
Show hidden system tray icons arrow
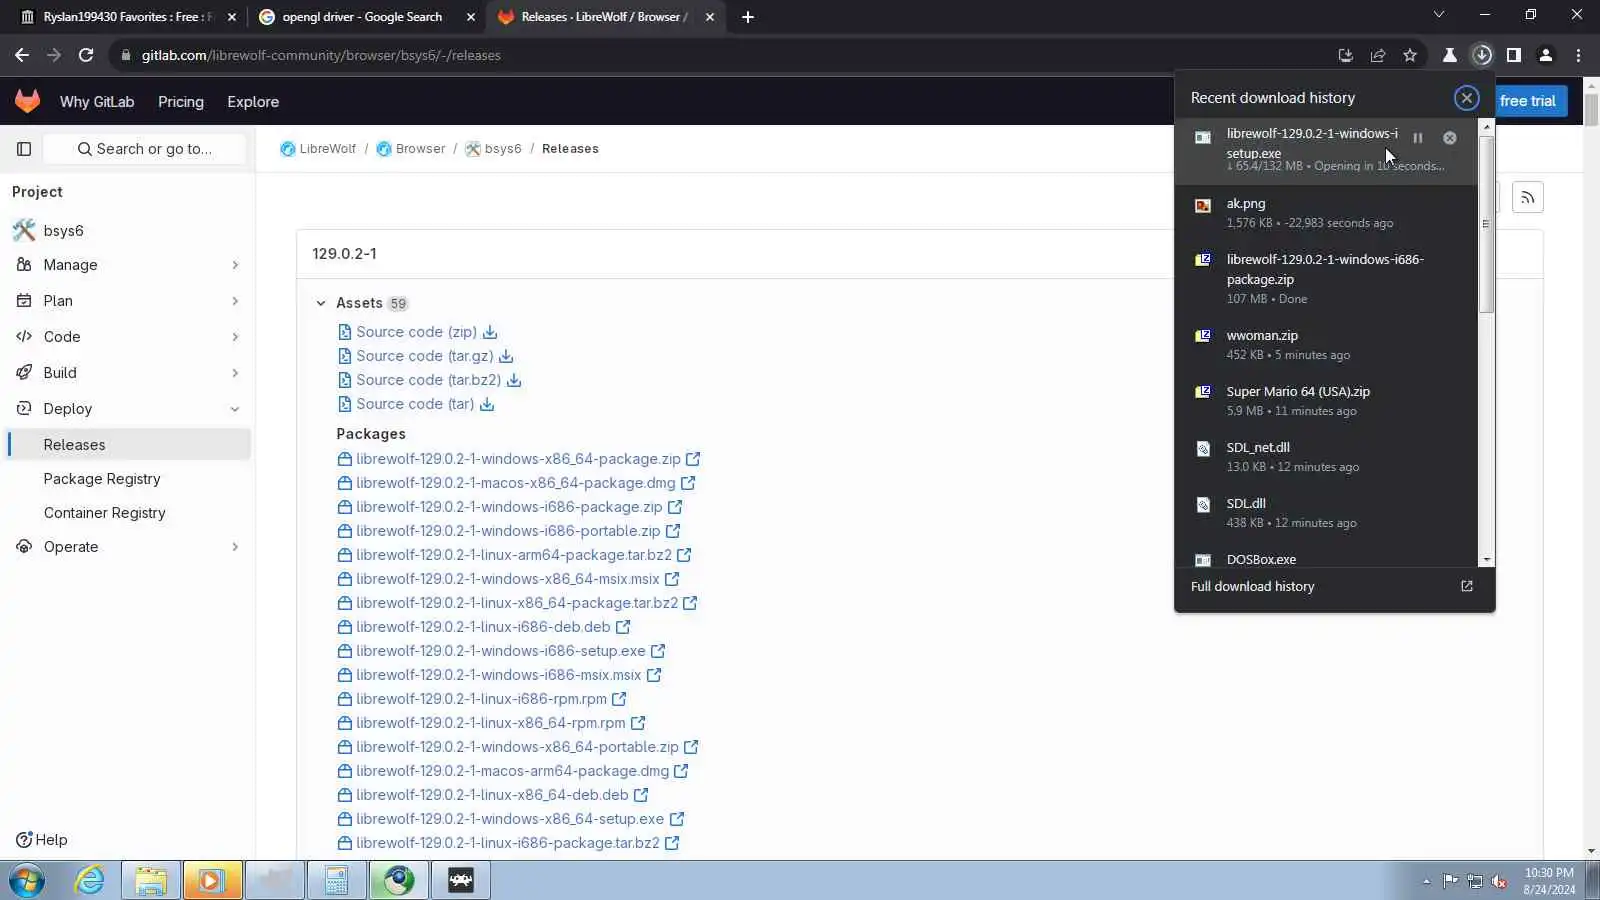click(1426, 881)
